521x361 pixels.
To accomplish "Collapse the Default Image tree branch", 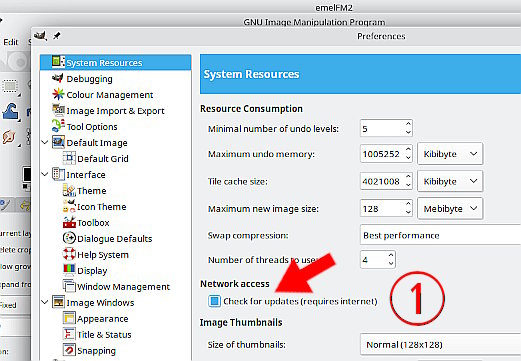I will click(x=45, y=142).
